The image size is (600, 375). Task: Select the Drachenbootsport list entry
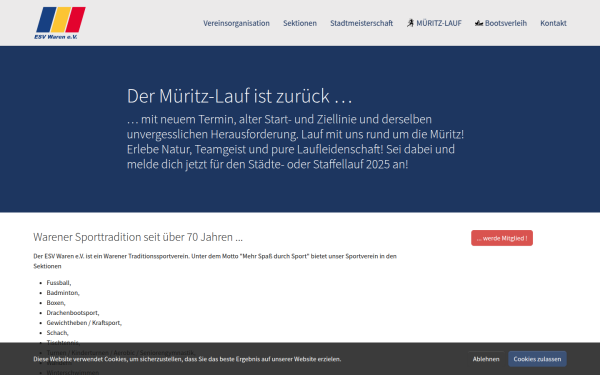pyautogui.click(x=73, y=313)
